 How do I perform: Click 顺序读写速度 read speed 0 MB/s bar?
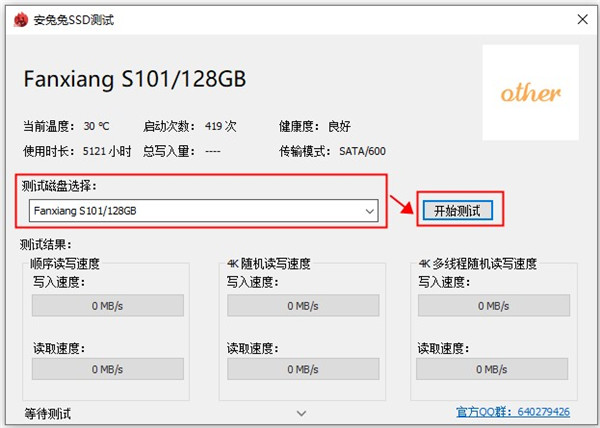tap(108, 369)
